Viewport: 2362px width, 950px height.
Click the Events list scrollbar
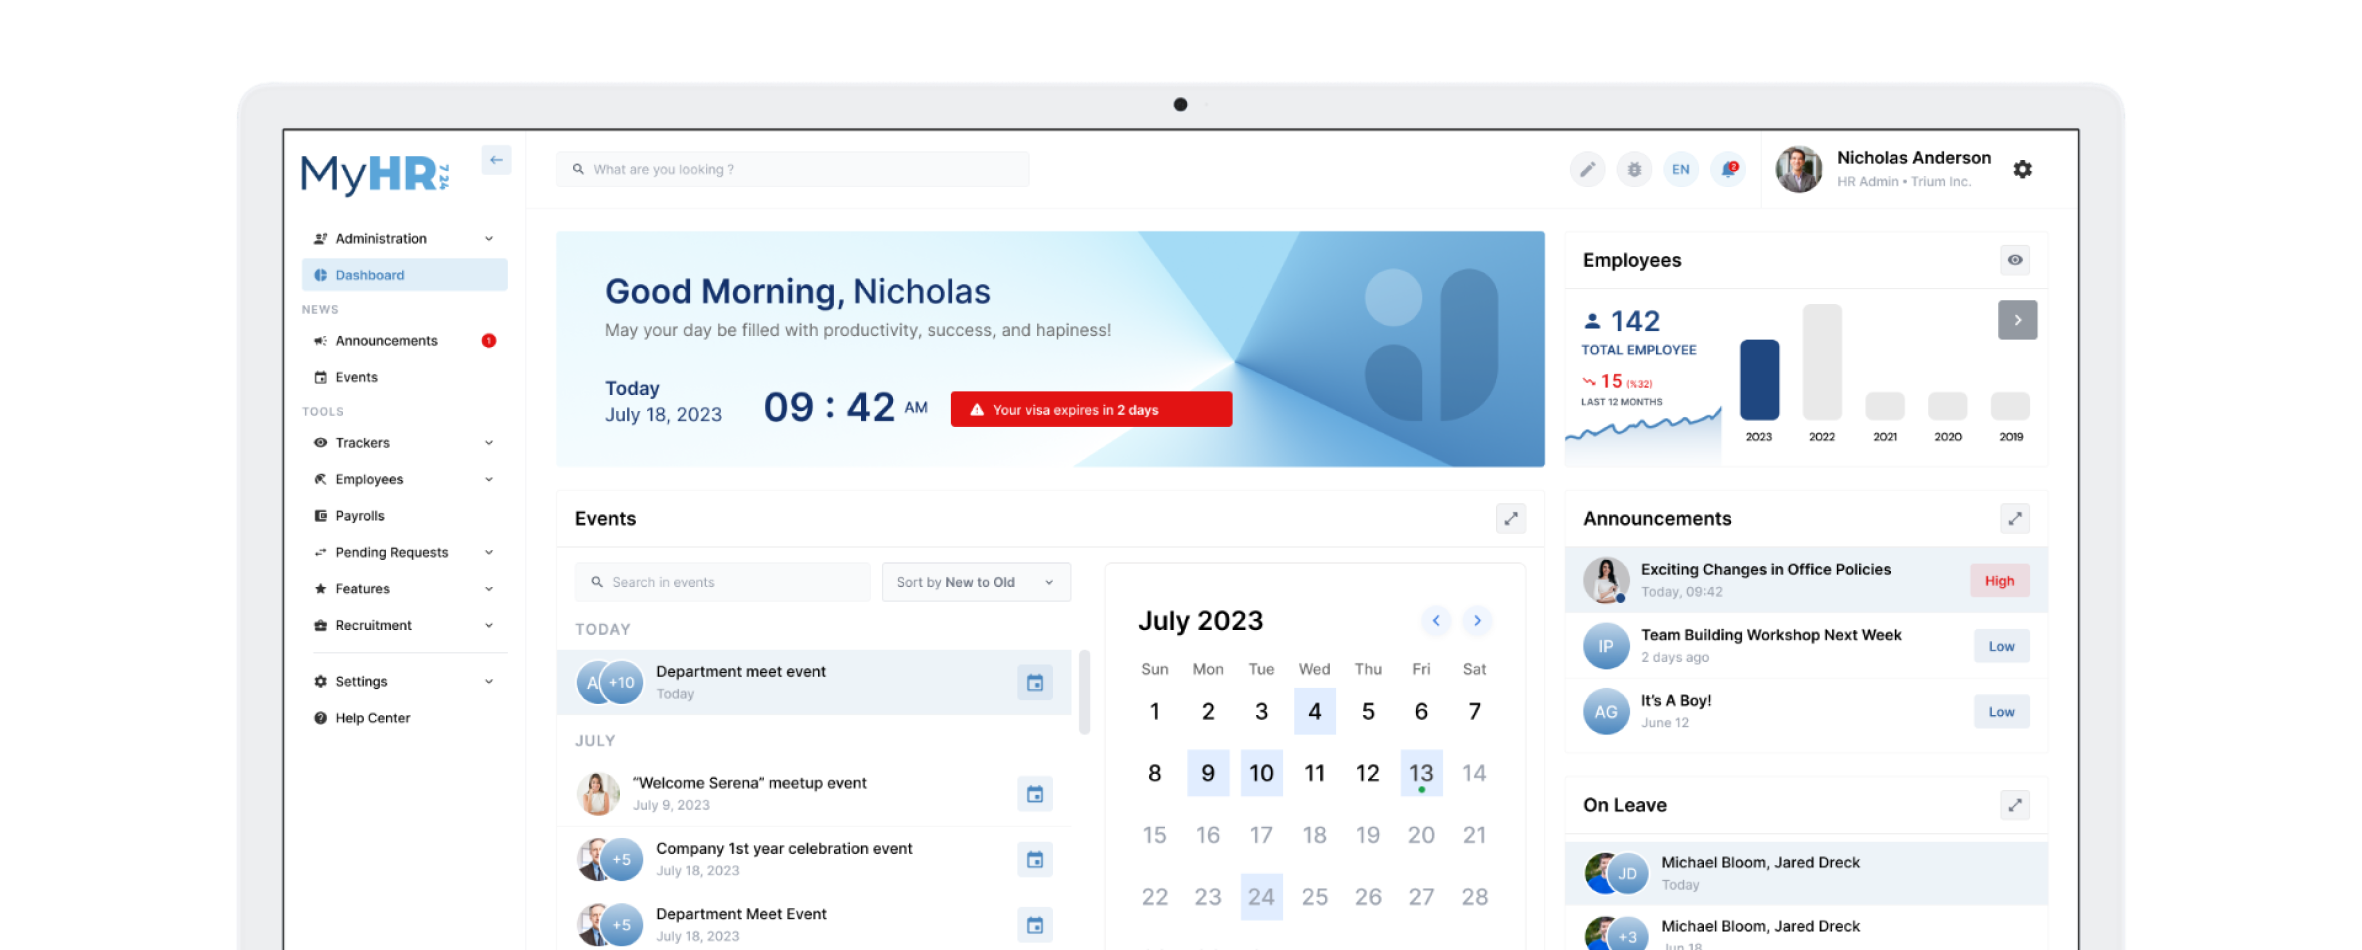[1084, 692]
